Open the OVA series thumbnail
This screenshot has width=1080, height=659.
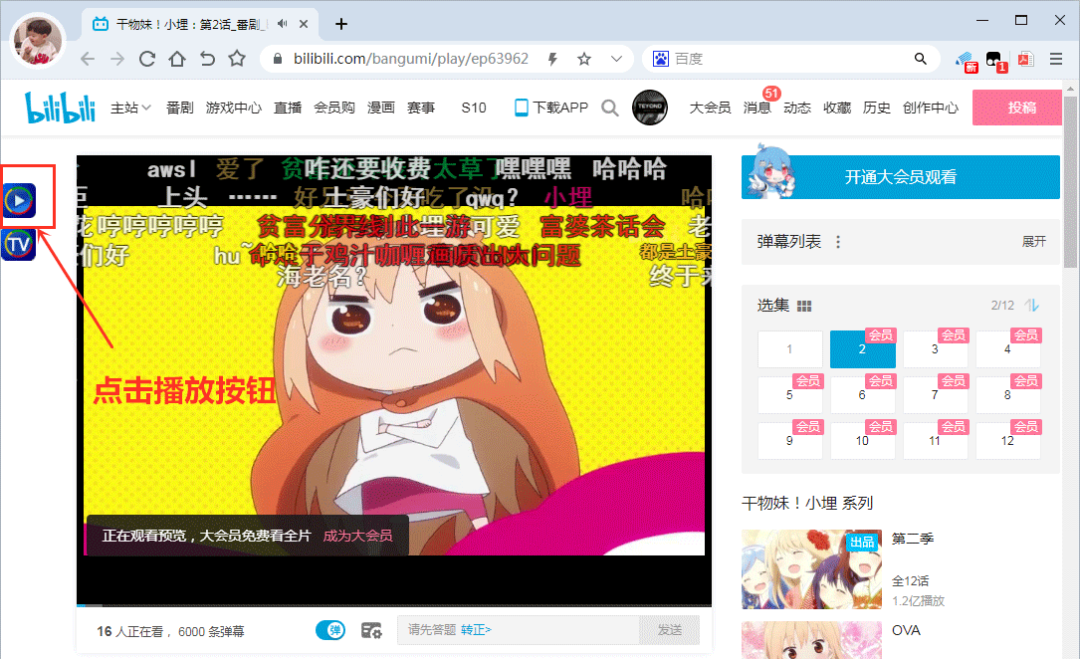811,640
